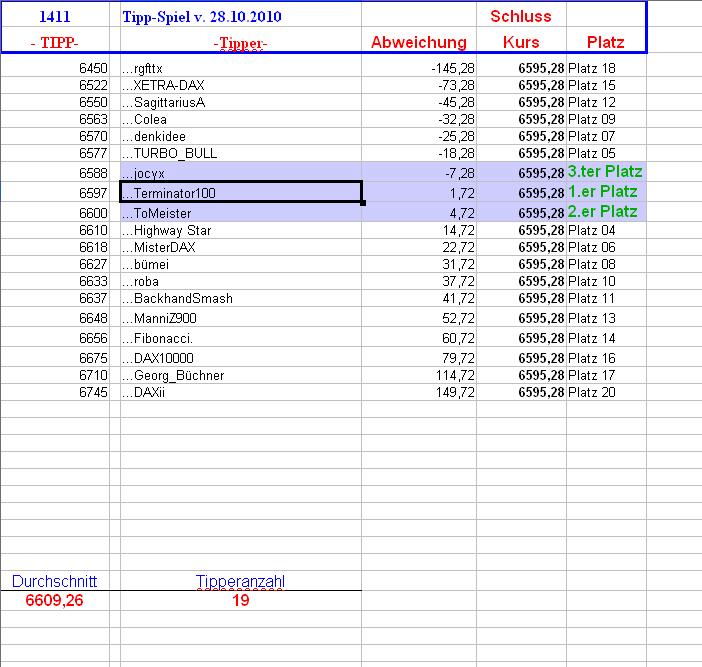Select the 'Durchschnitt' label

tap(55, 581)
